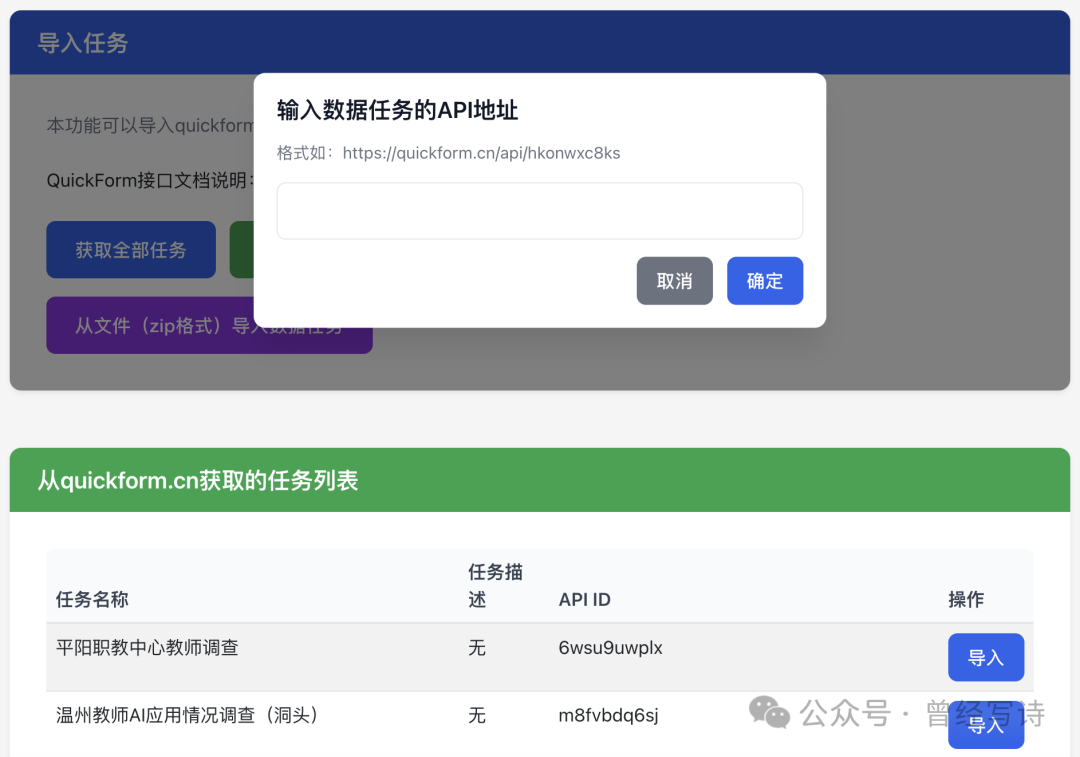Image resolution: width=1080 pixels, height=757 pixels.
Task: Click the 无 description in 温州教师AI应用情况调查 row
Action: pos(477,716)
